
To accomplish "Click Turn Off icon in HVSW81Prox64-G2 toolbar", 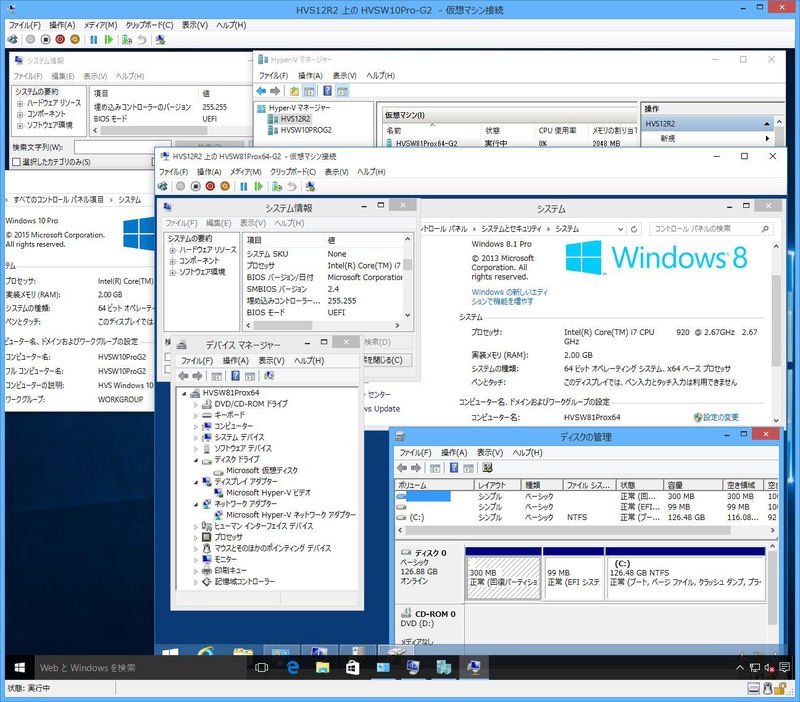I will tap(195, 186).
